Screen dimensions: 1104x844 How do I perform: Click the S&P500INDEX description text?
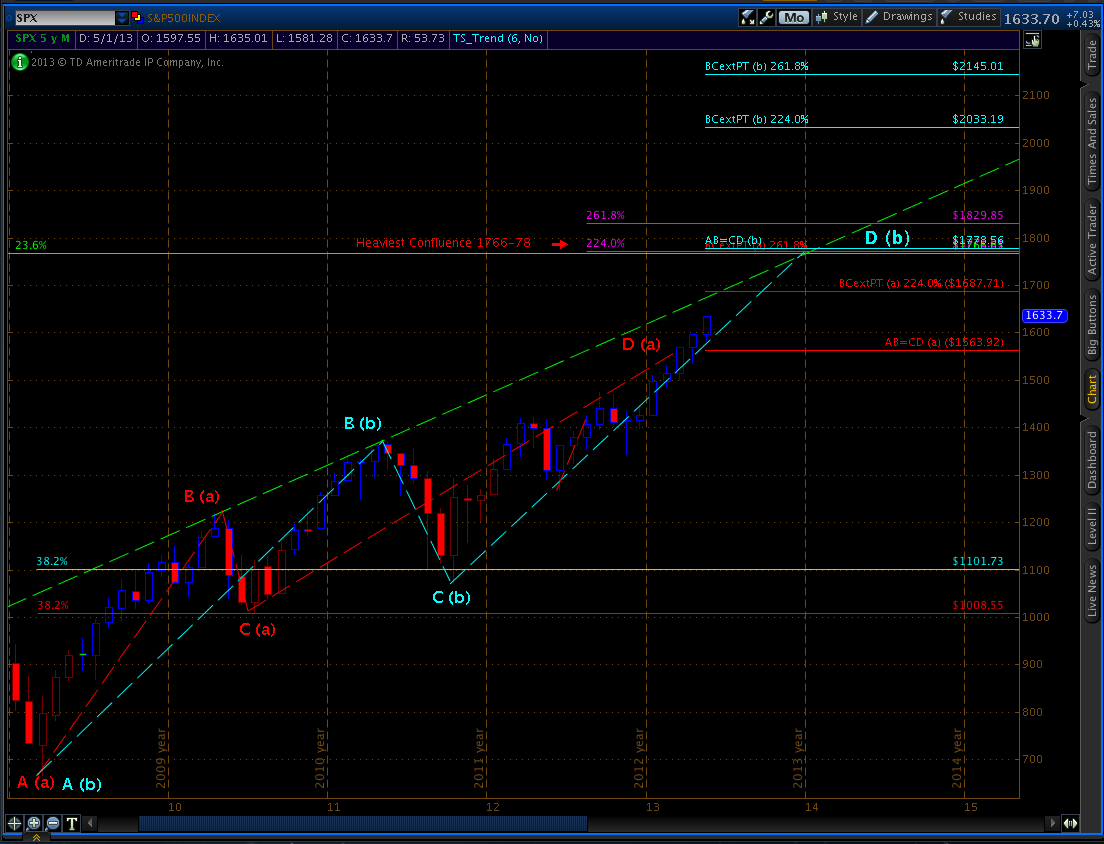tap(183, 18)
